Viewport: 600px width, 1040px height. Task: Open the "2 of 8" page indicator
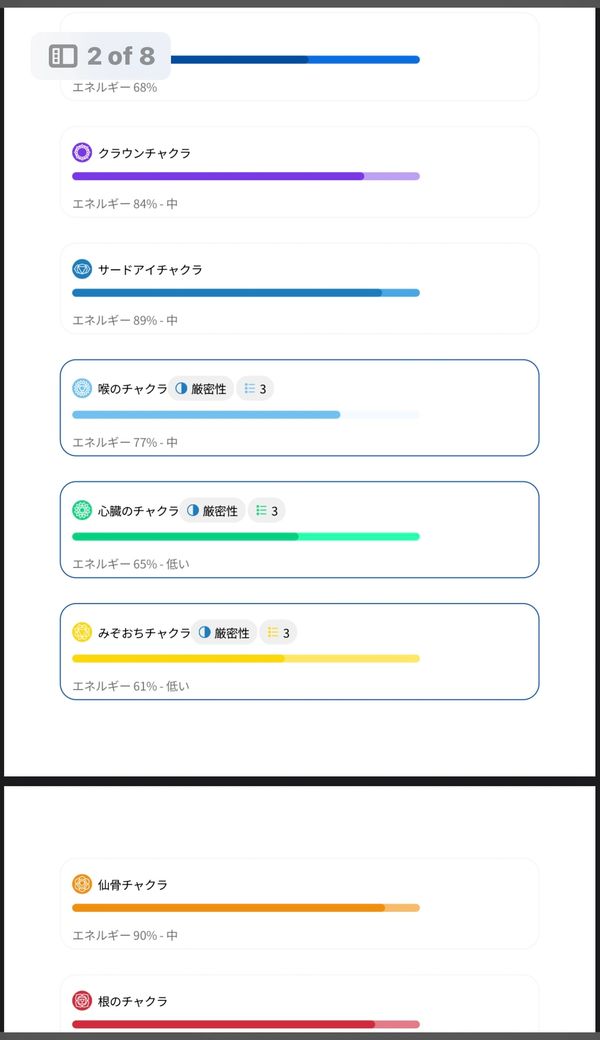[120, 56]
